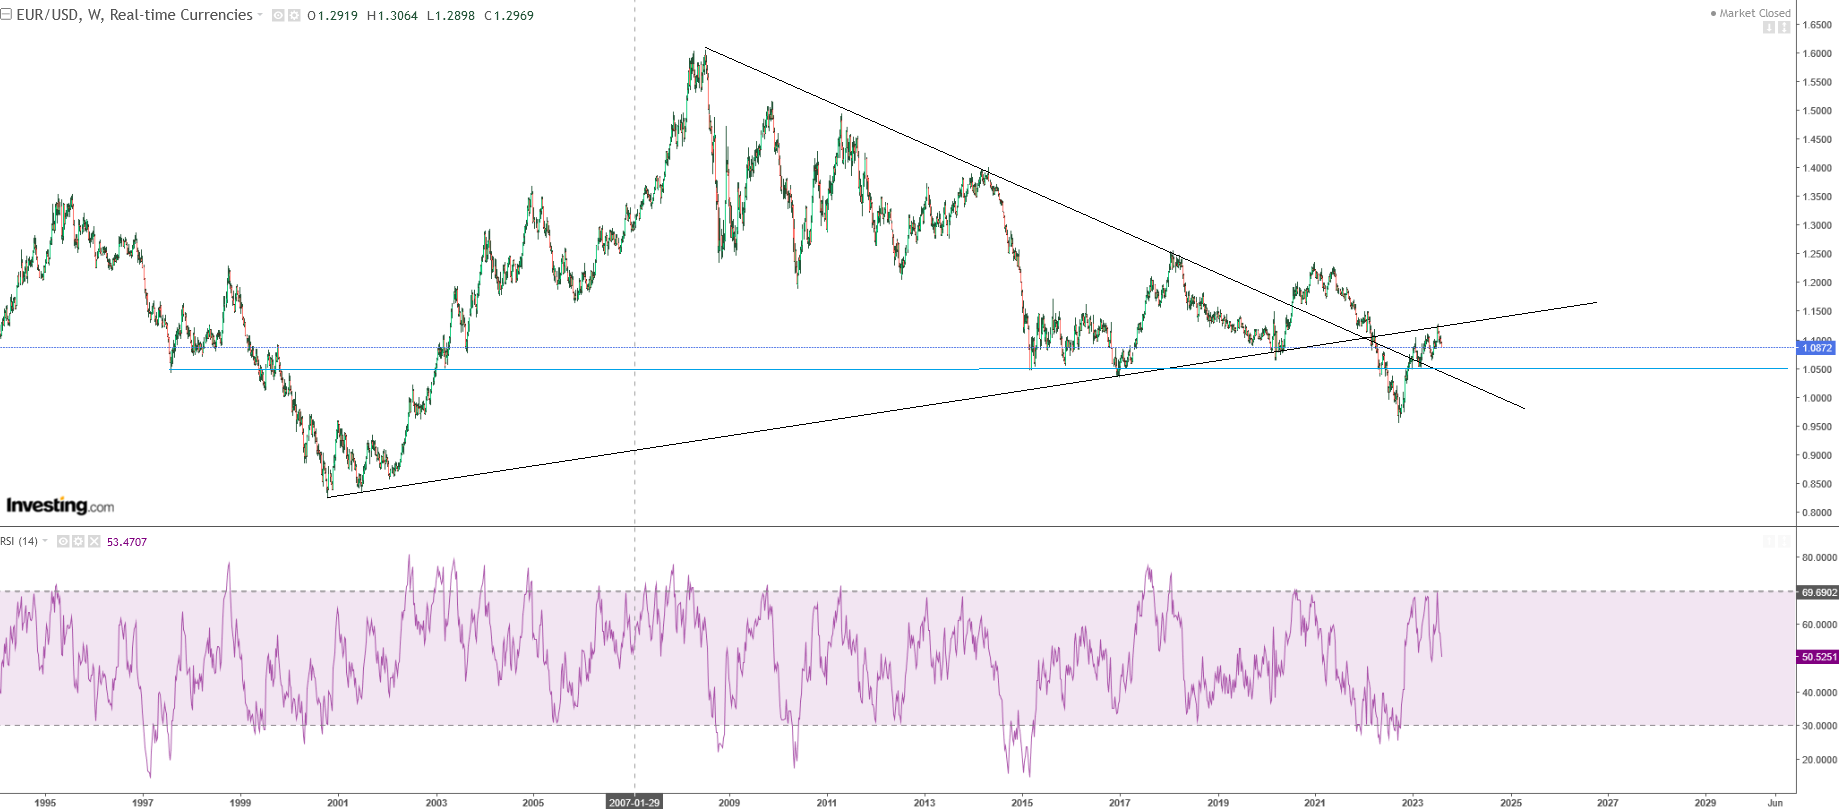Open the RSI indicator settings gear

[x=78, y=542]
